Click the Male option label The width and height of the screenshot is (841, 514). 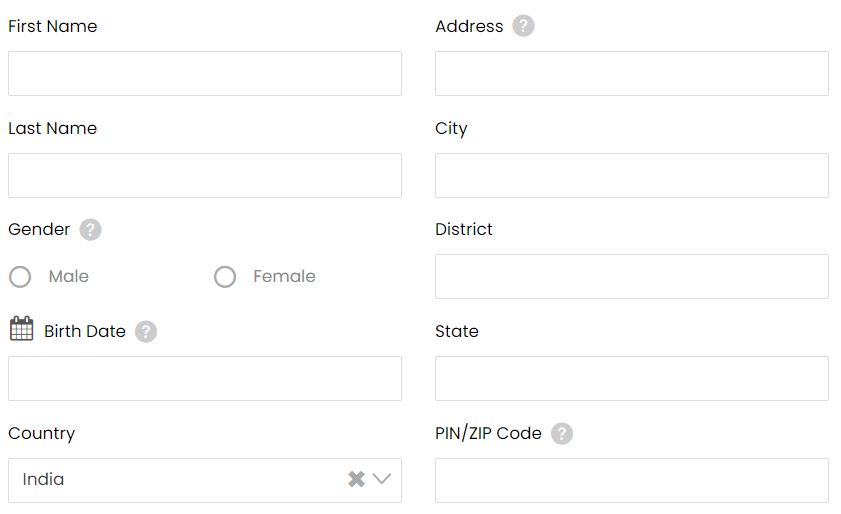point(69,276)
